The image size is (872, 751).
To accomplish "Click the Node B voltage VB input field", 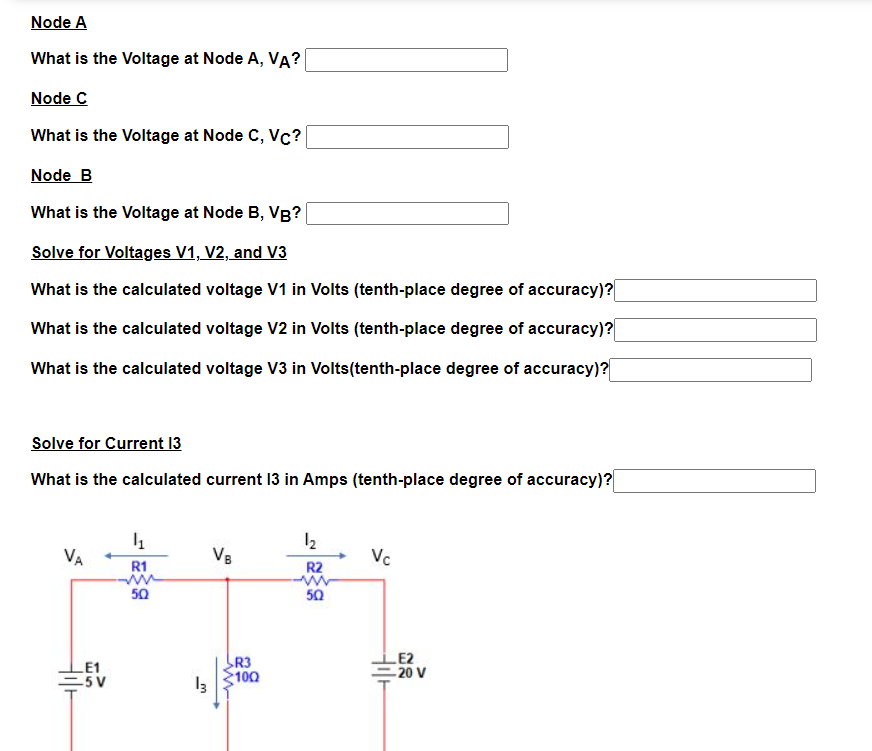I will (x=407, y=214).
